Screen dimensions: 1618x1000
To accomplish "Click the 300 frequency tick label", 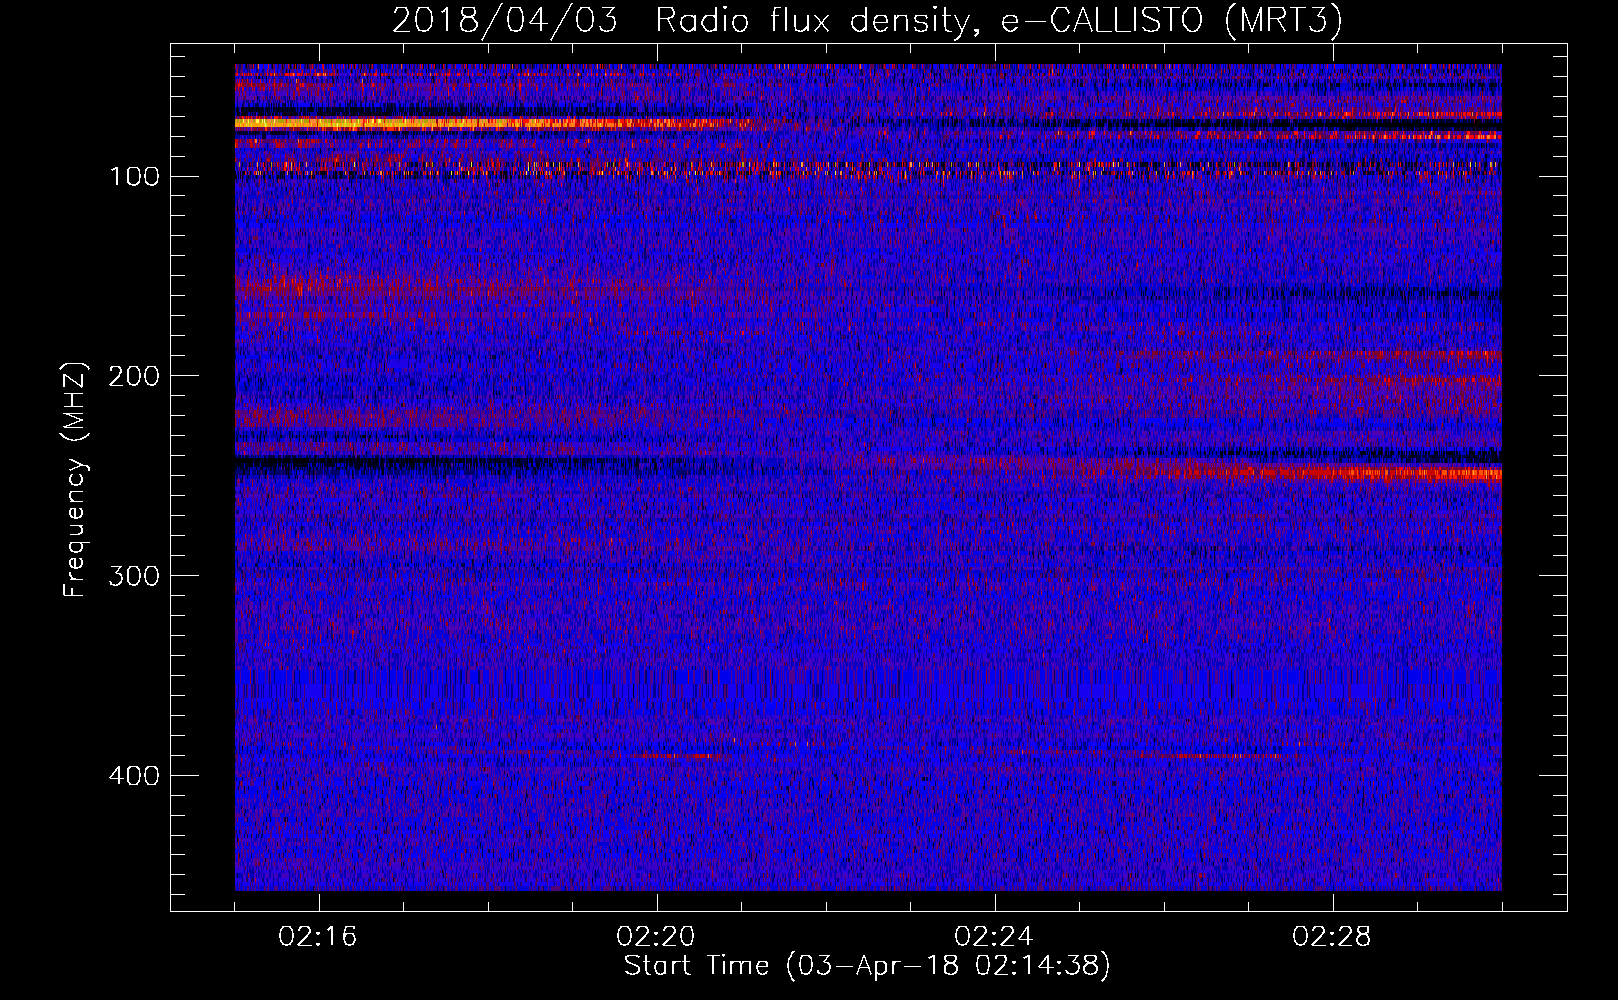I will 133,577.
